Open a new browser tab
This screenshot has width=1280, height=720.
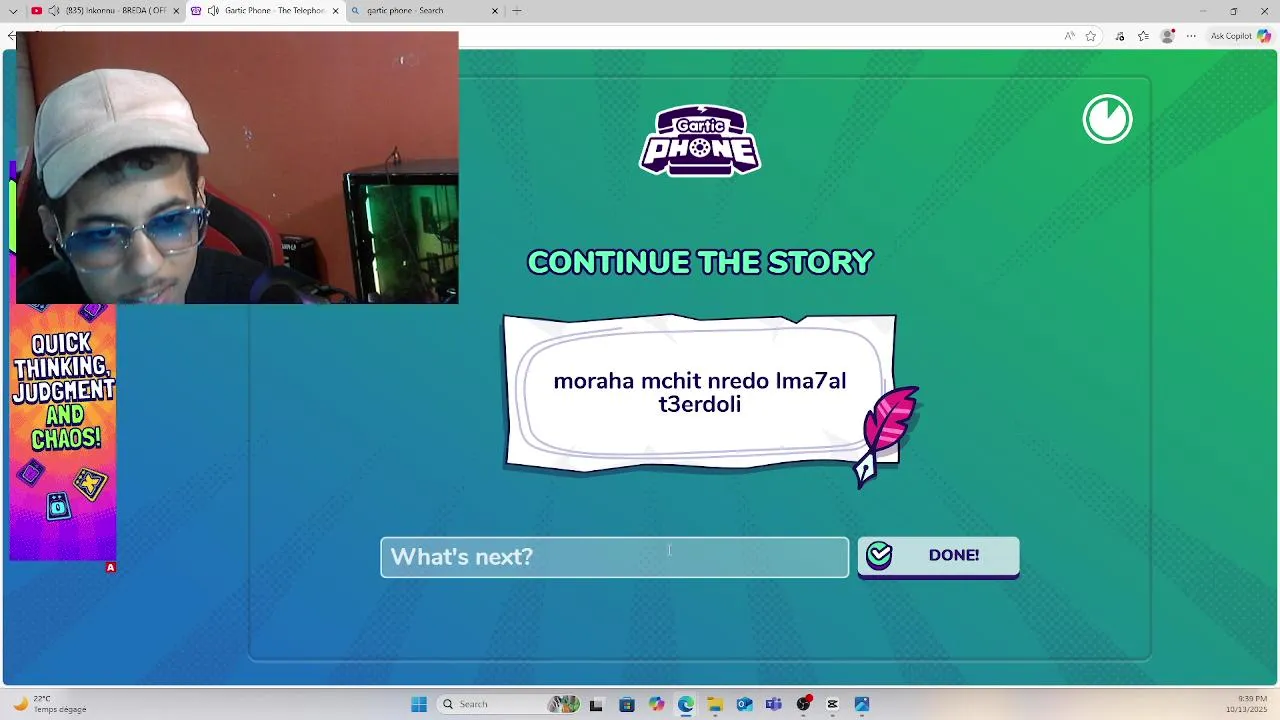517,11
